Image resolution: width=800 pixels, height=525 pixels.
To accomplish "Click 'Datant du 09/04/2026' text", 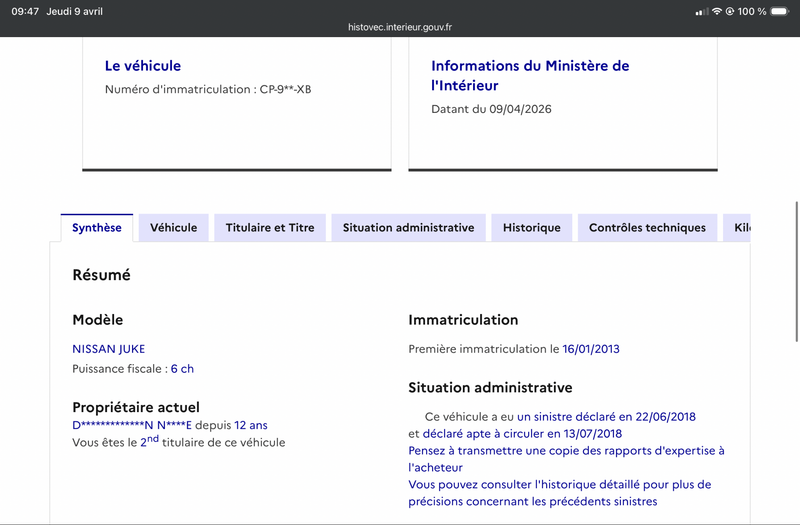I will tap(491, 109).
